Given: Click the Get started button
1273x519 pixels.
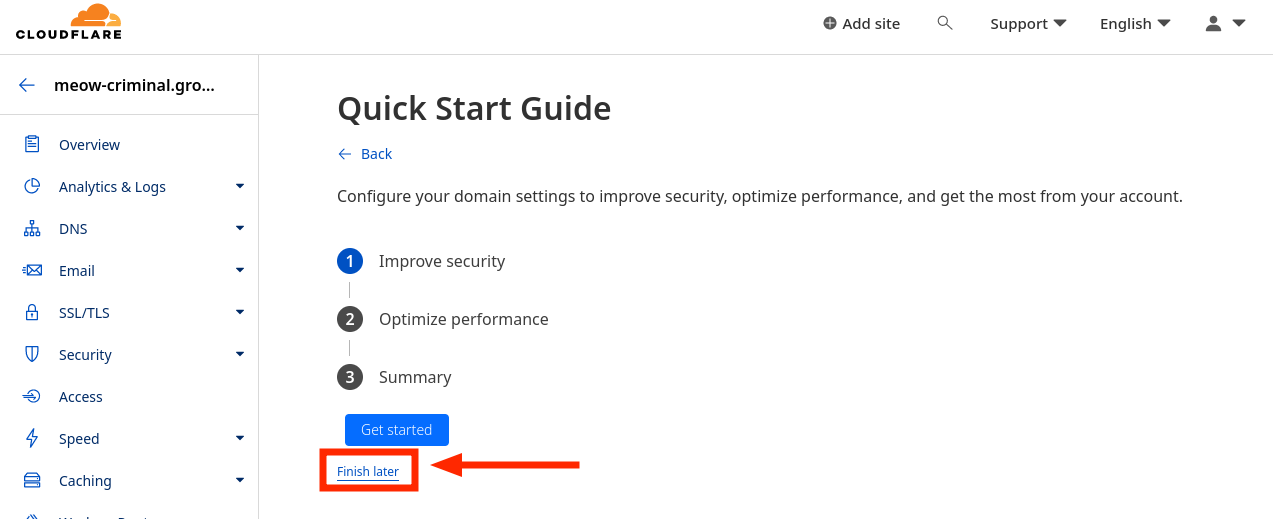Looking at the screenshot, I should (397, 430).
